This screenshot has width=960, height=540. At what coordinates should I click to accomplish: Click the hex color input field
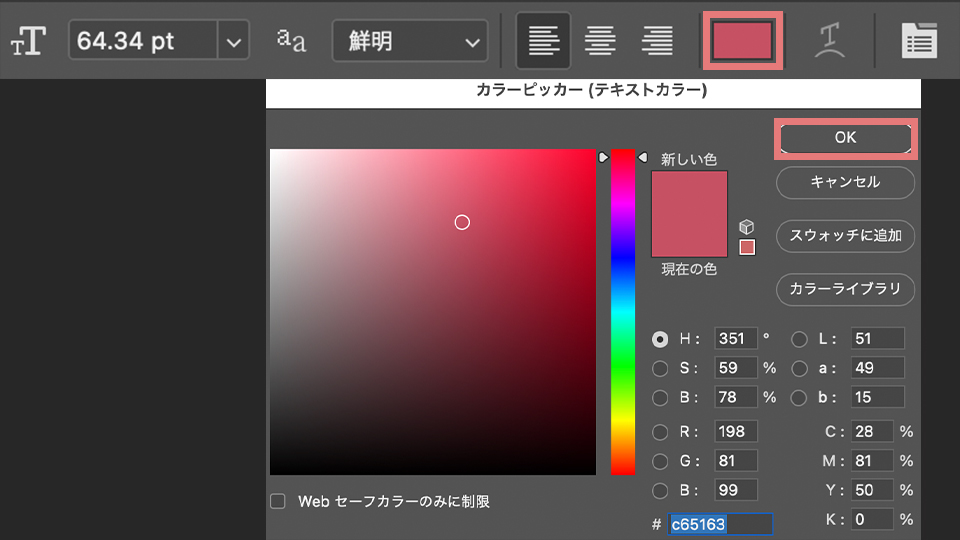point(720,524)
